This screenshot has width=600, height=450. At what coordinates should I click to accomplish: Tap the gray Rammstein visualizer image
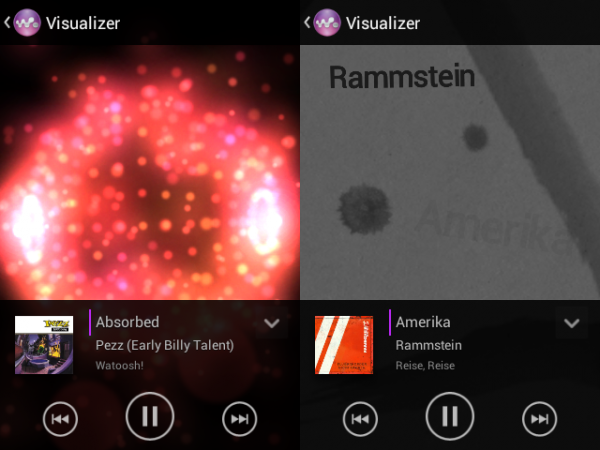(x=450, y=172)
